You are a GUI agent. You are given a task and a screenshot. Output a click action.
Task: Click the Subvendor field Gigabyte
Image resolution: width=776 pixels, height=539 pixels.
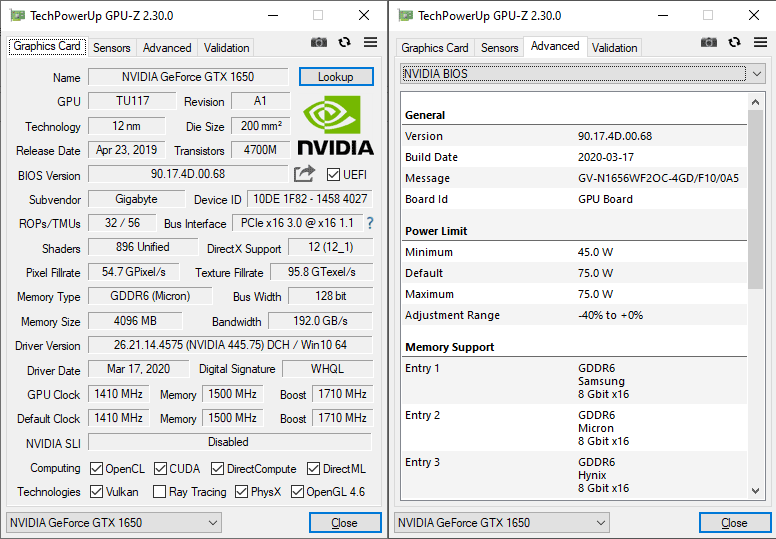[137, 199]
